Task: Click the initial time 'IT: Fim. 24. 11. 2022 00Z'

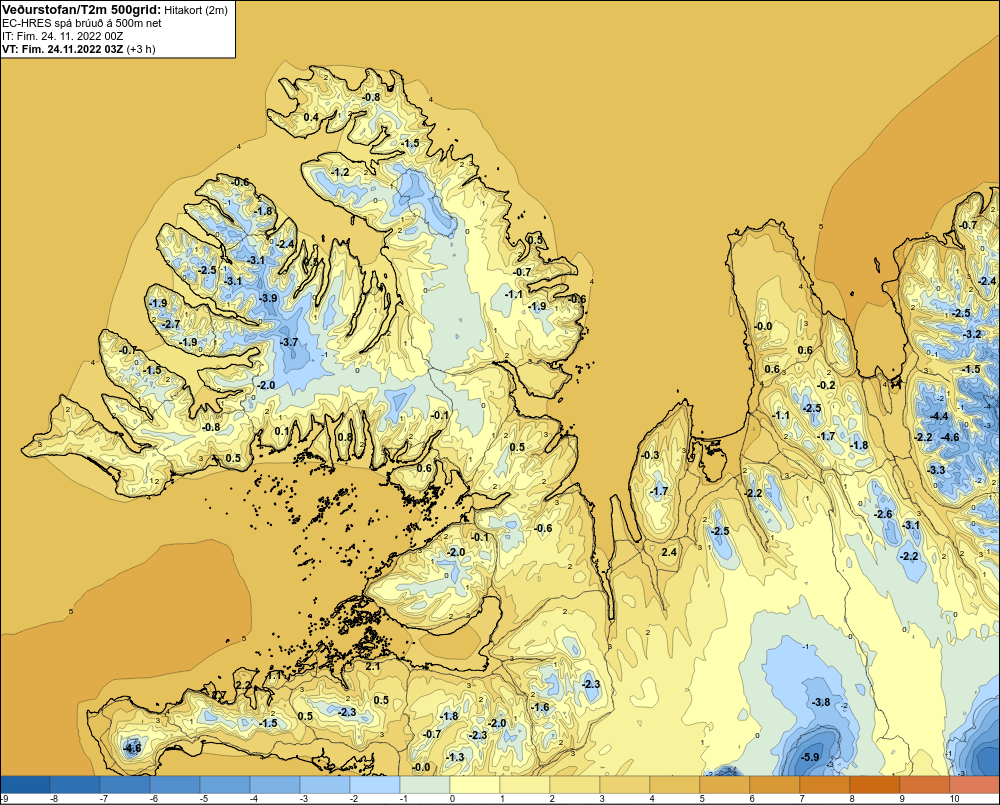Action: [x=62, y=36]
